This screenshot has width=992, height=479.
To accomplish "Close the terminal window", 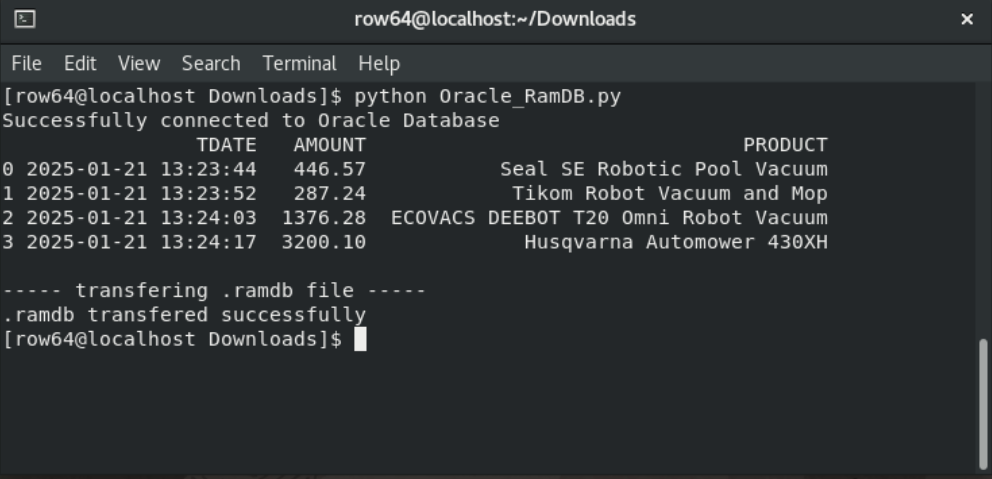I will pyautogui.click(x=967, y=19).
